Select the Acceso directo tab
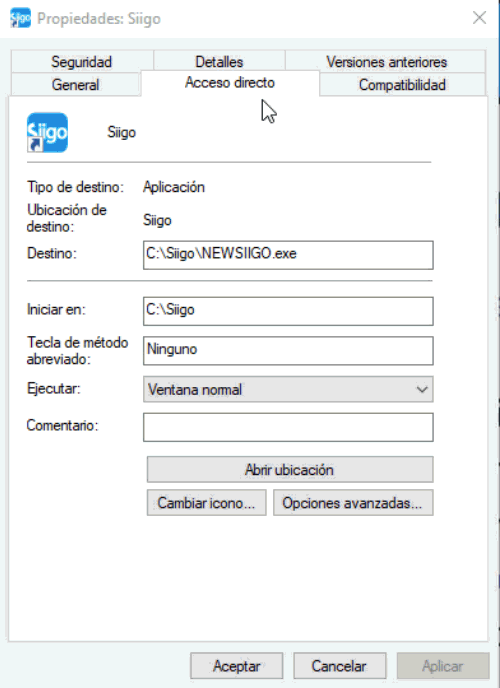The height and width of the screenshot is (688, 500). (x=230, y=82)
